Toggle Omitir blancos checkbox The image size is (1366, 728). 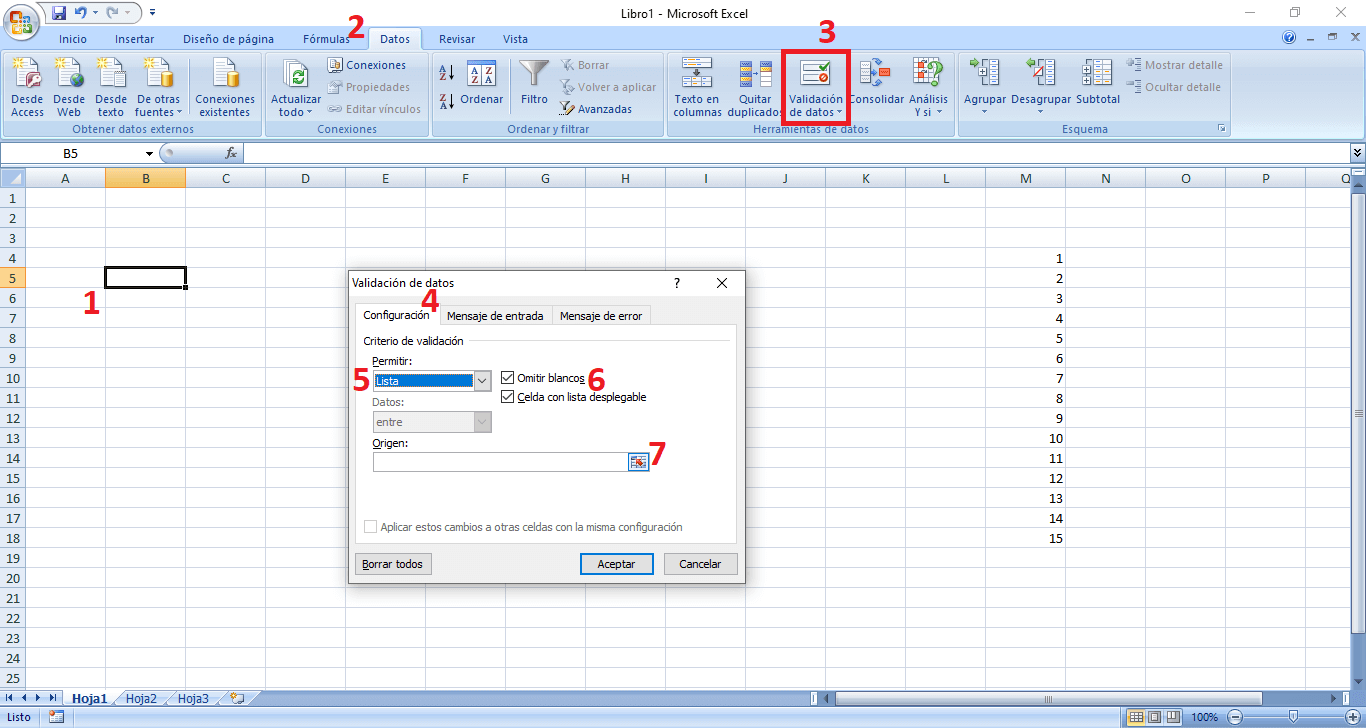tap(507, 378)
